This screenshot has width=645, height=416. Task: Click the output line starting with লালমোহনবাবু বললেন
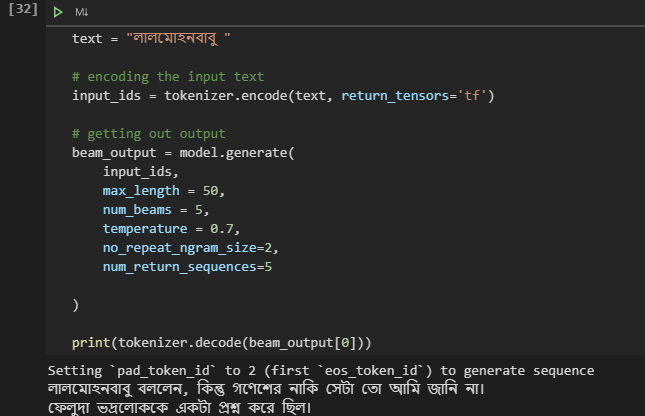point(267,388)
